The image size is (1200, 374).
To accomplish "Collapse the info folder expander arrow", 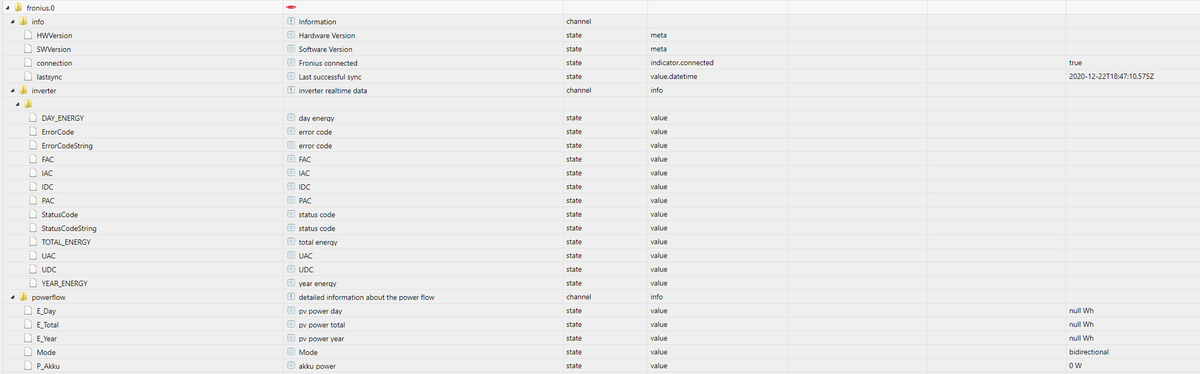I will [x=12, y=21].
